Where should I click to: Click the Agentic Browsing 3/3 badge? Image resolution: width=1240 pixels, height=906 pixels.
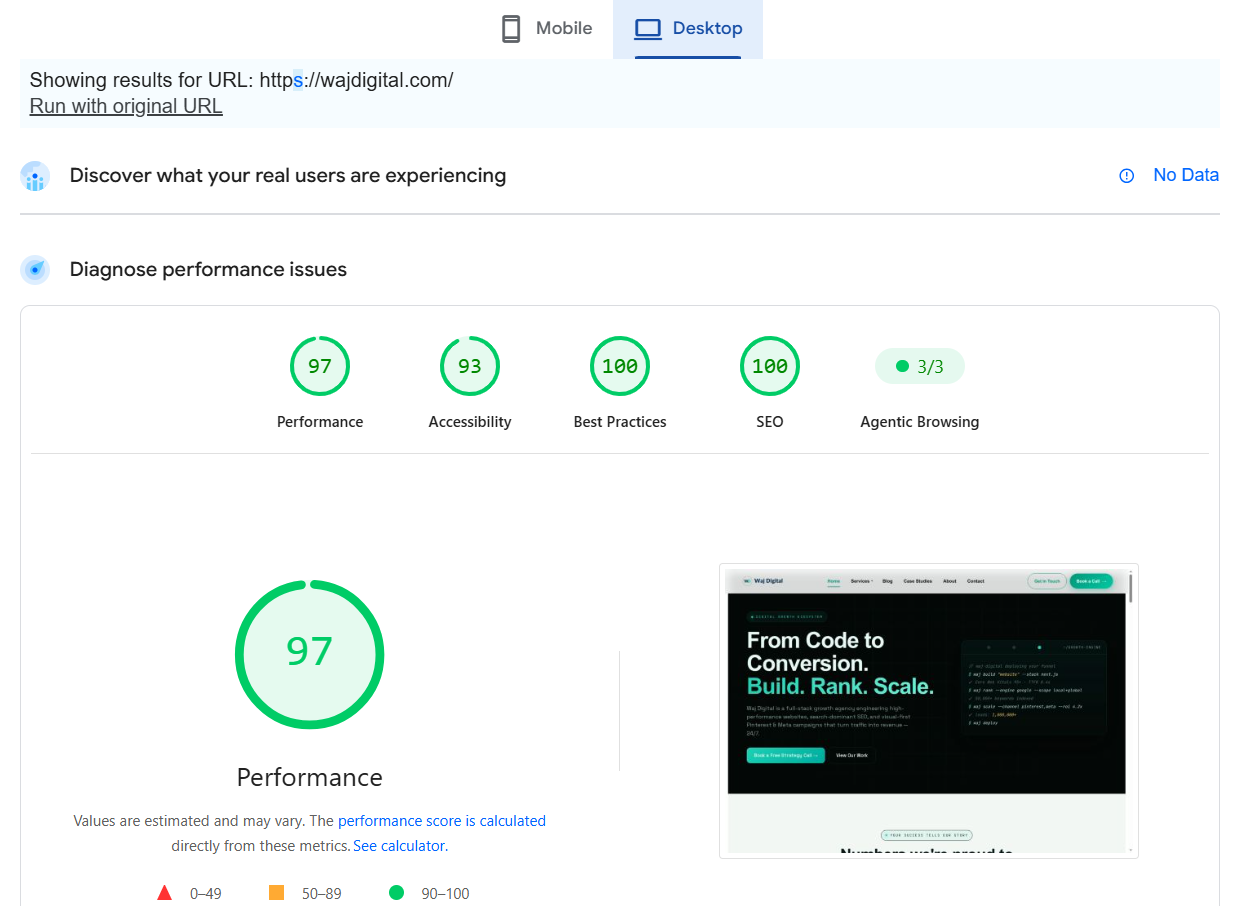pyautogui.click(x=920, y=367)
